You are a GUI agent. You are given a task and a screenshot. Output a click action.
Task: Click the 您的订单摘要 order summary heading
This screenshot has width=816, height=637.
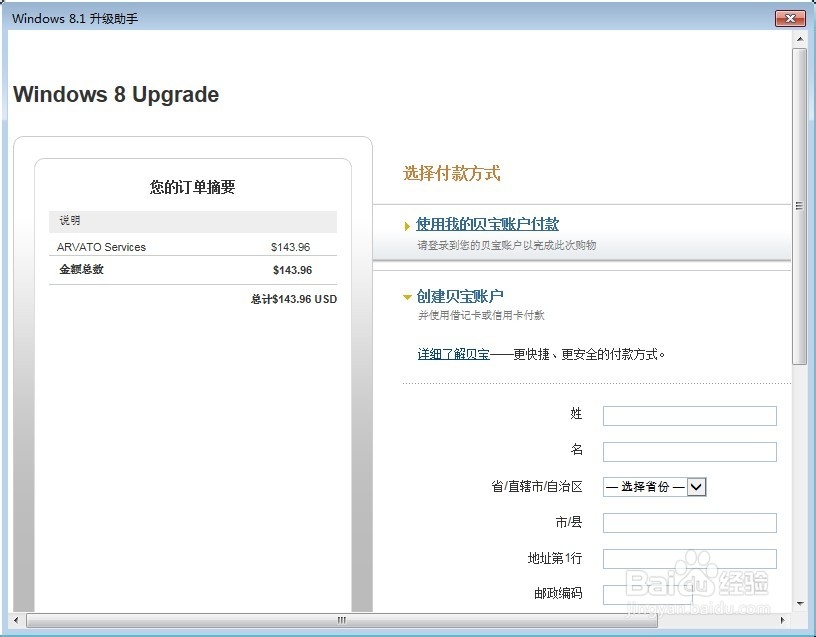(x=193, y=187)
